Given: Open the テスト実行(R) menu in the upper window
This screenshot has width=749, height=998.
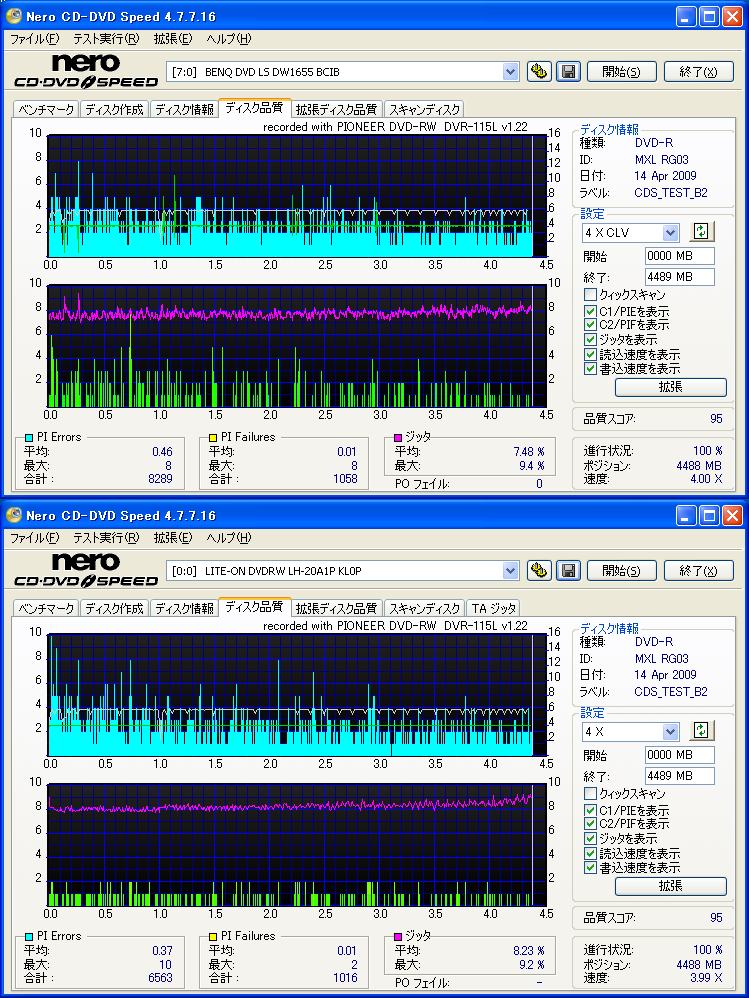Looking at the screenshot, I should pos(106,39).
